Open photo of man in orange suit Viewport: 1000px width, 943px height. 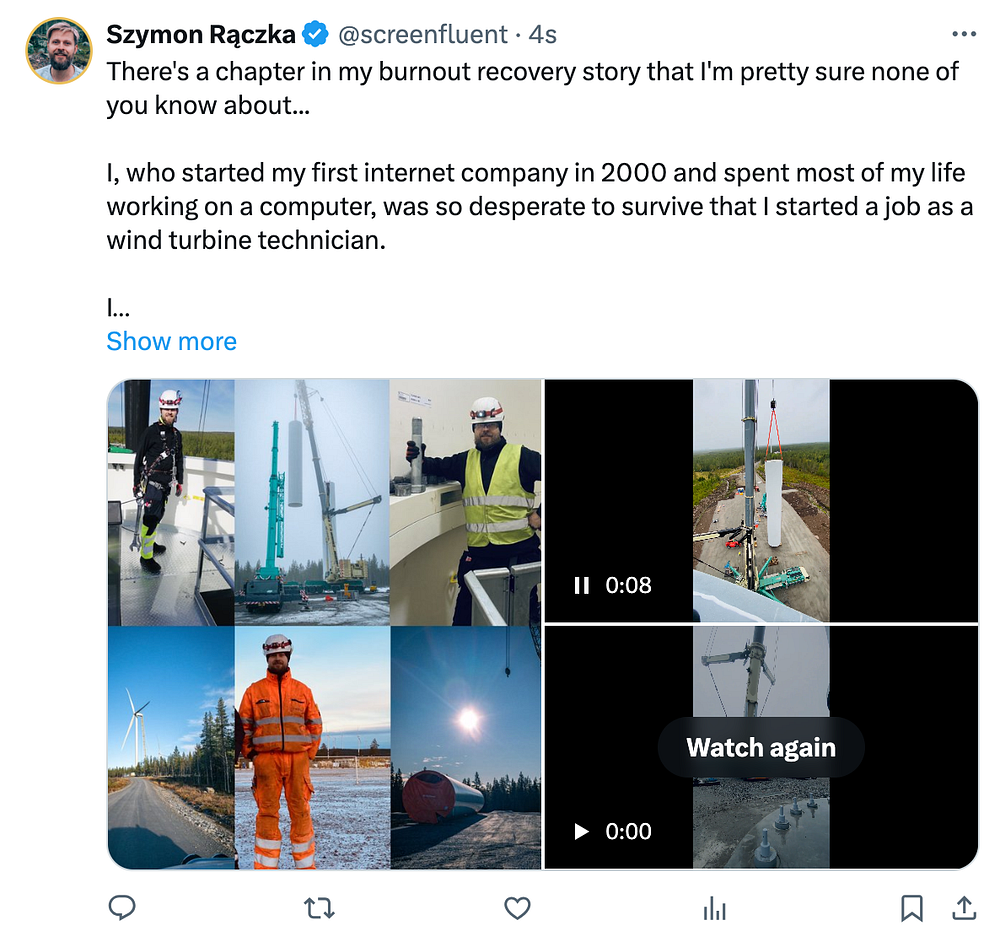coord(280,747)
